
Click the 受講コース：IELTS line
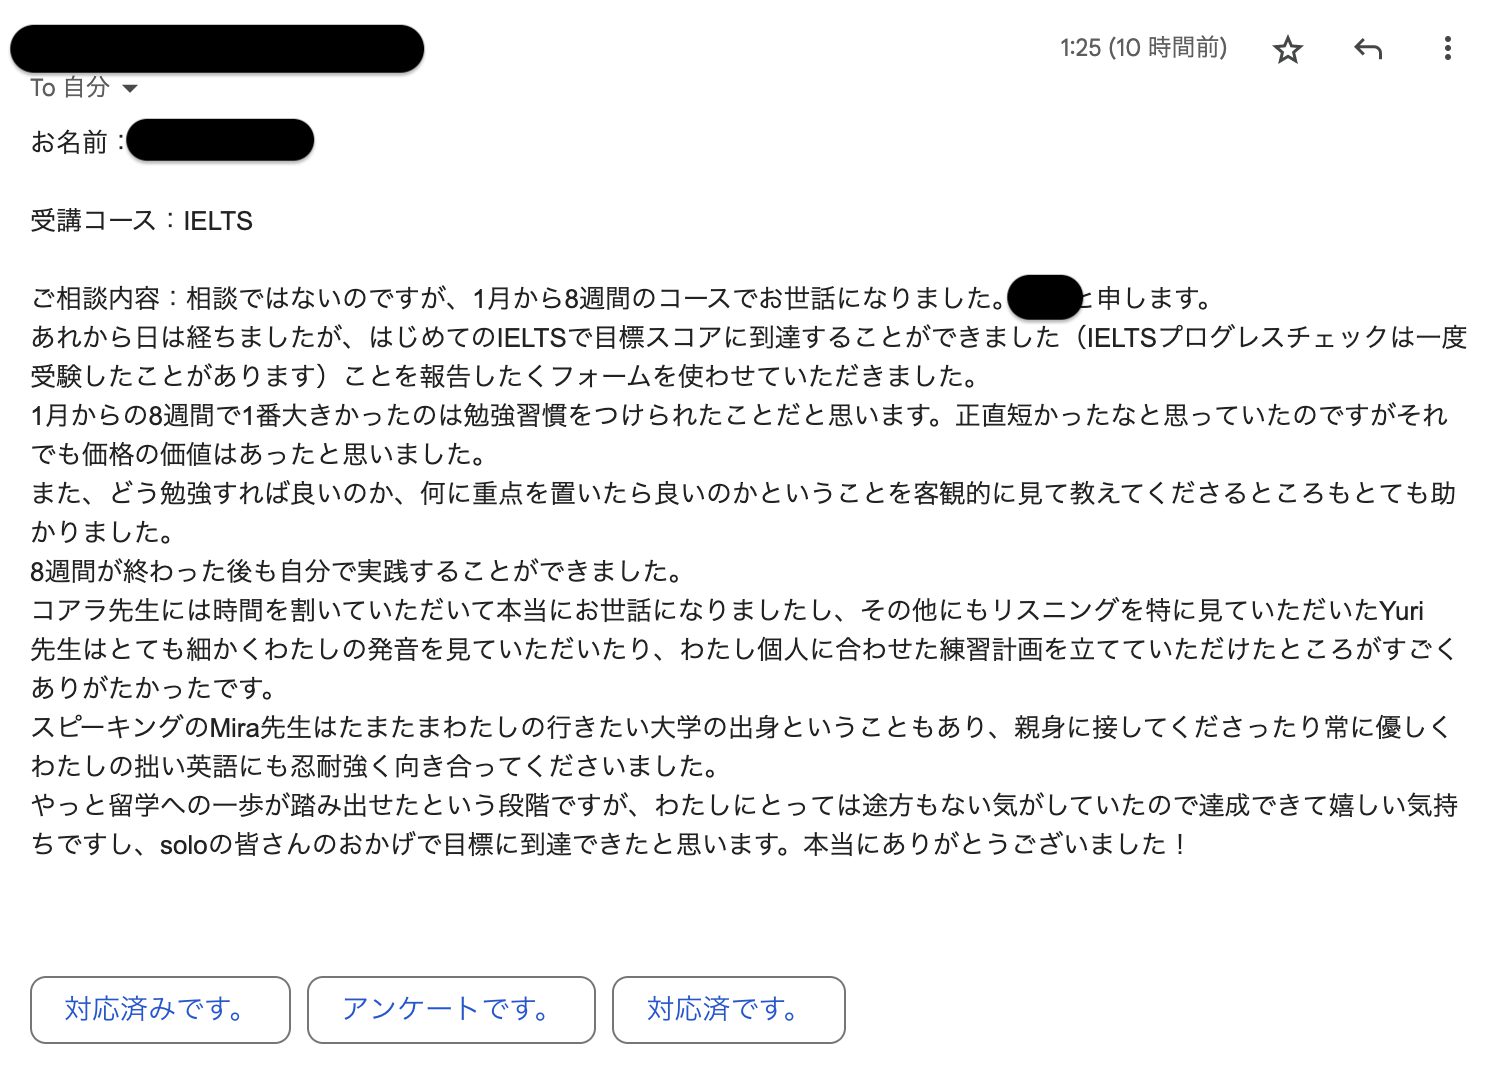point(141,221)
